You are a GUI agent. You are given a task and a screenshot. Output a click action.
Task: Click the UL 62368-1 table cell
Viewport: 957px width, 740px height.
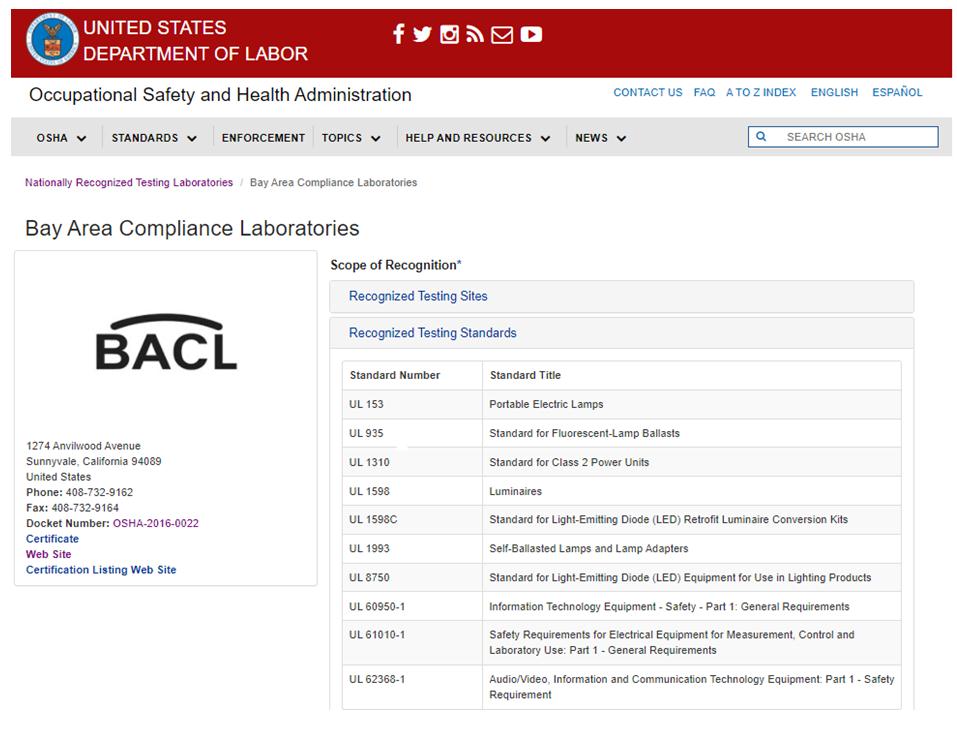pos(412,687)
